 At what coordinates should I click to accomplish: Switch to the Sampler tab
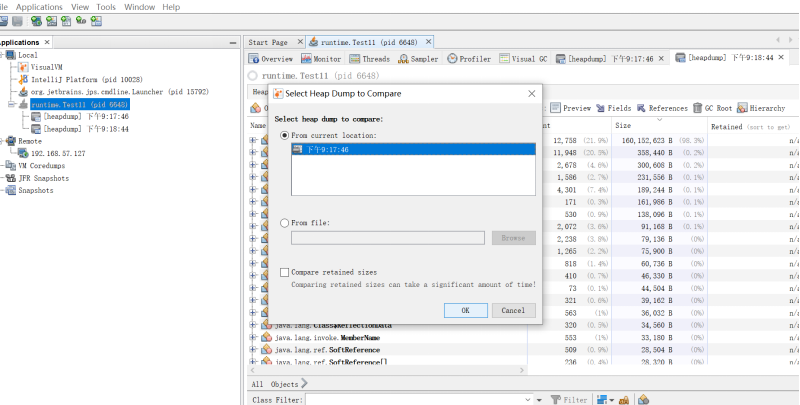pyautogui.click(x=419, y=59)
